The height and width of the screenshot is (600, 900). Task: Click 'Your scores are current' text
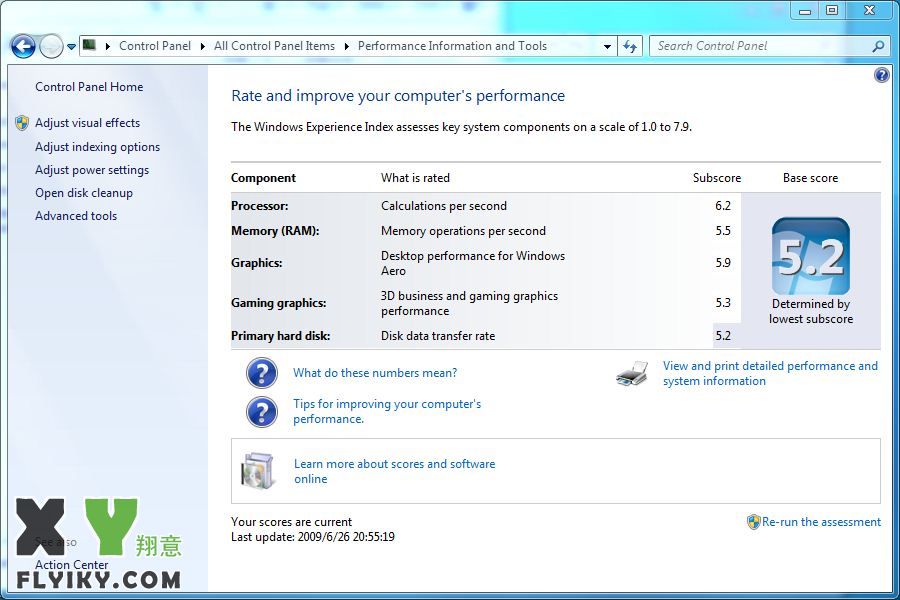(x=292, y=522)
